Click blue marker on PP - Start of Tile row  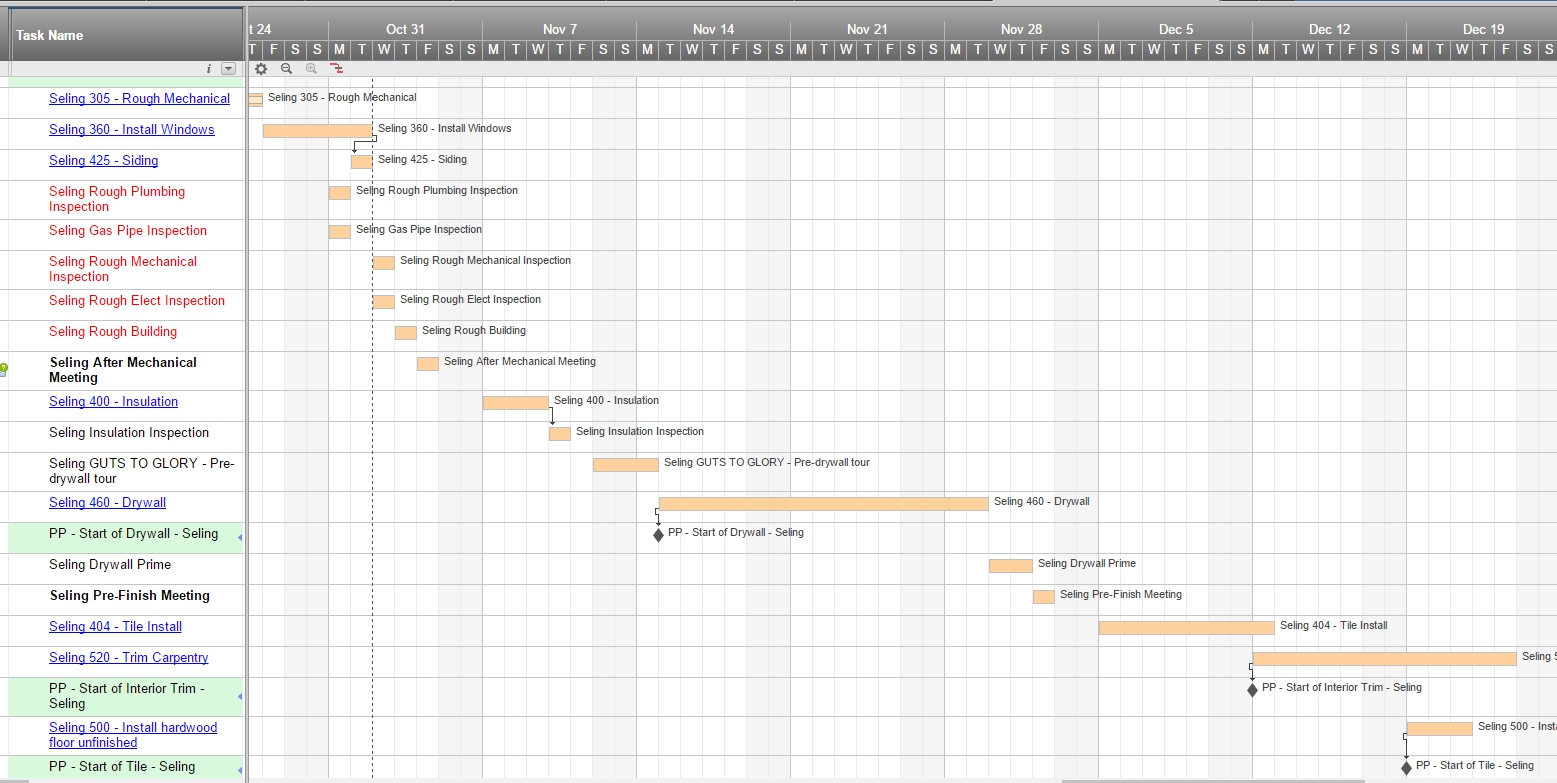tap(240, 769)
